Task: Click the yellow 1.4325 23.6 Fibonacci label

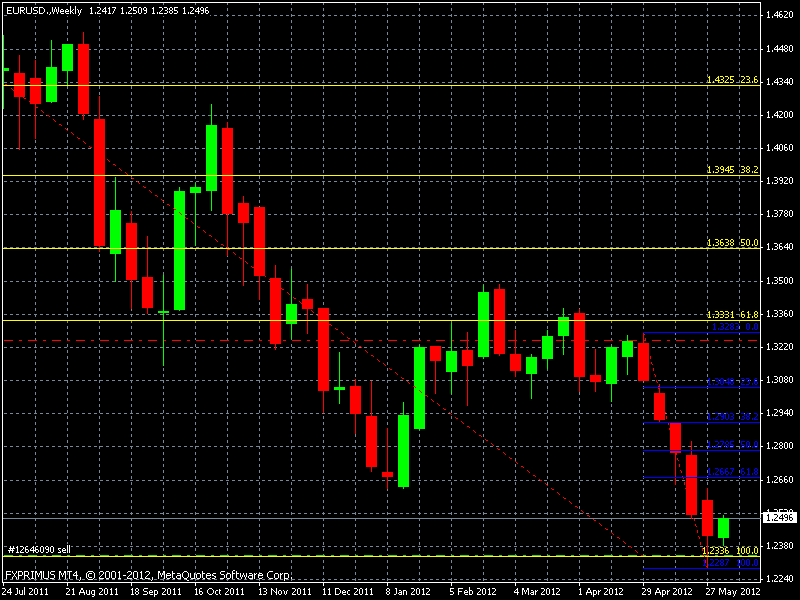Action: click(x=733, y=80)
